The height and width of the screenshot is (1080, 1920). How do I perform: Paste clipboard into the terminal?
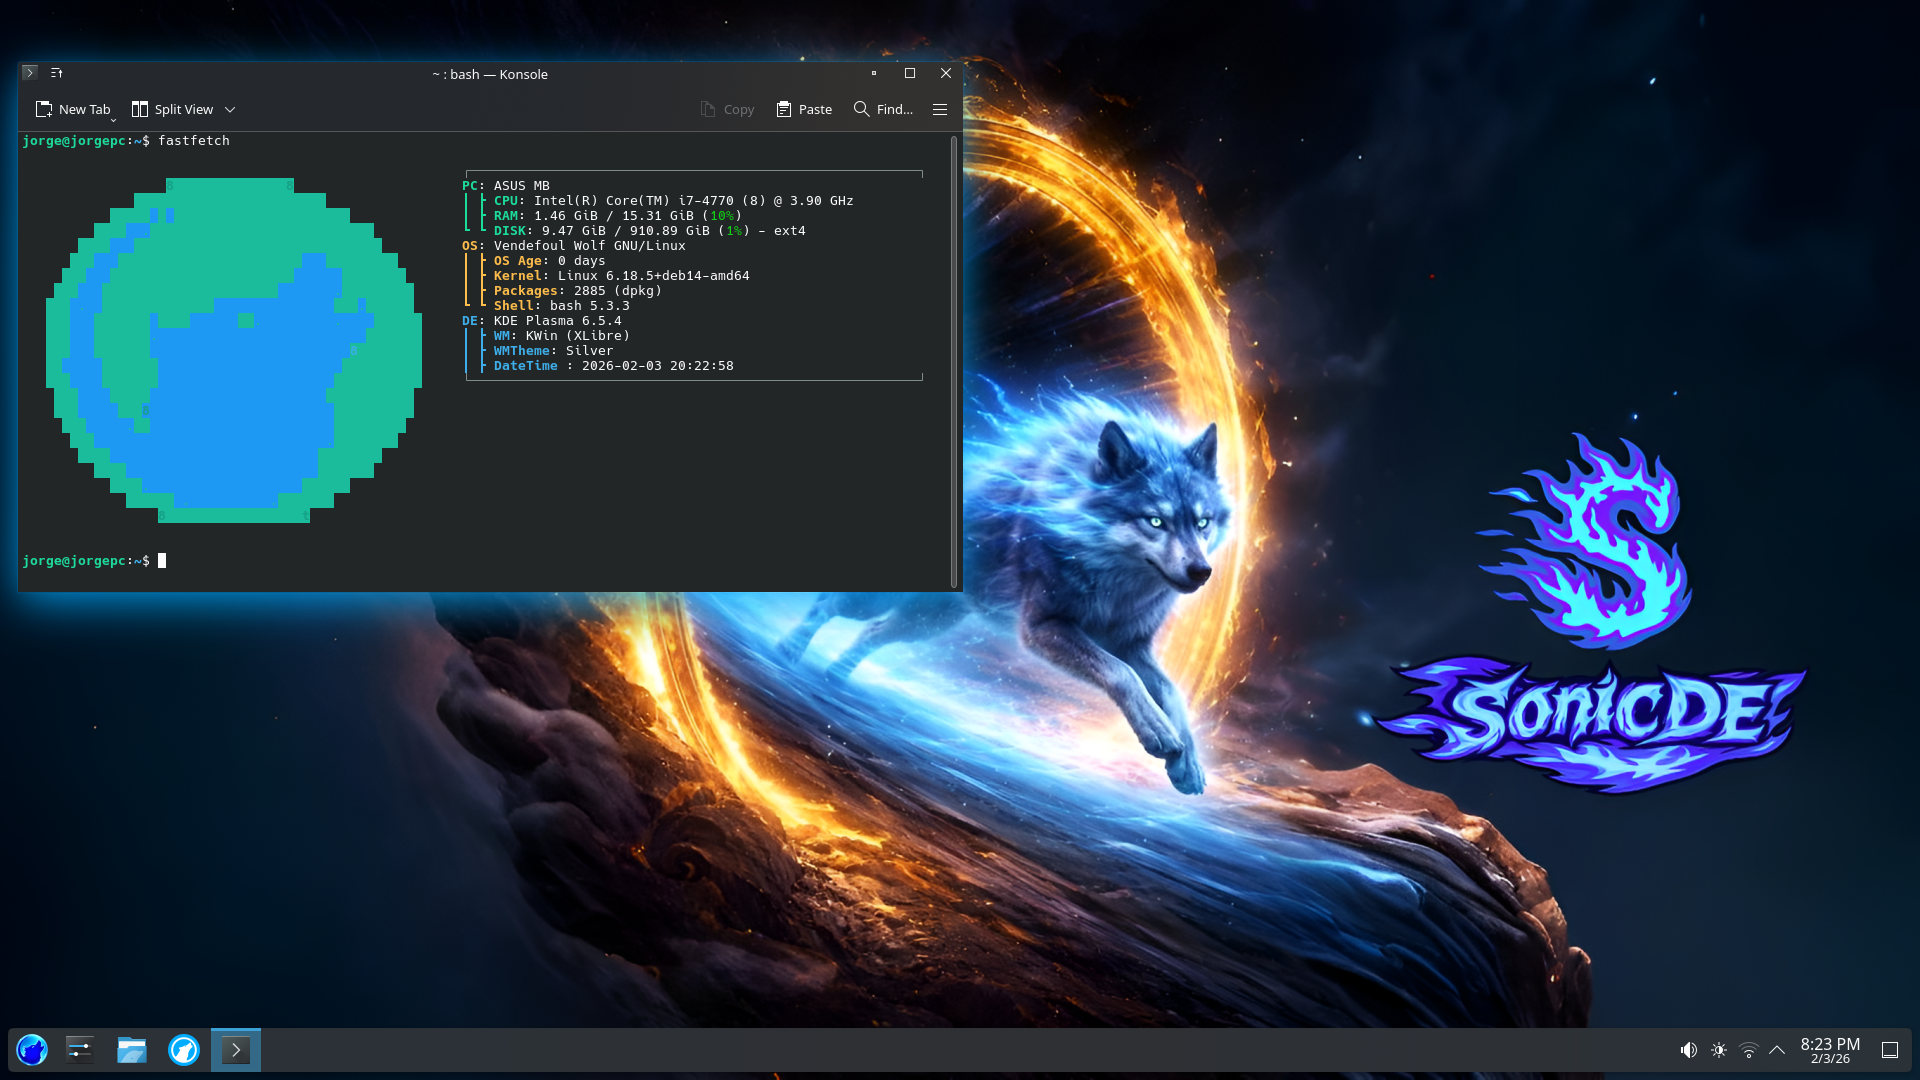(x=804, y=109)
